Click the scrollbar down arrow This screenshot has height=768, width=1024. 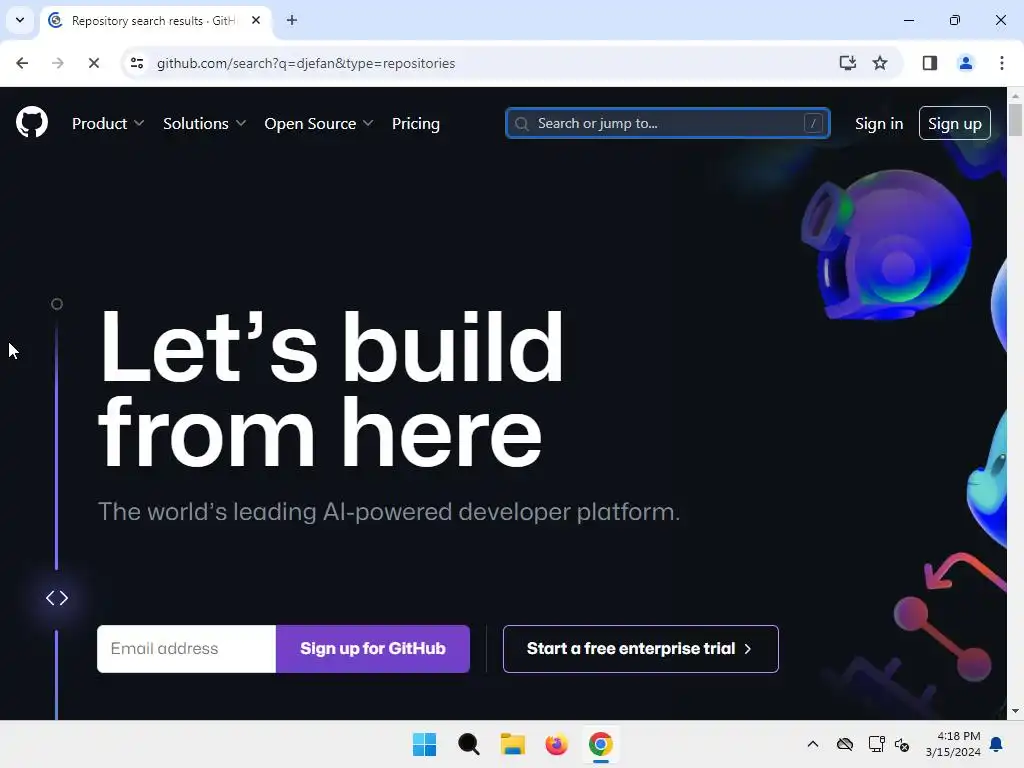1015,711
